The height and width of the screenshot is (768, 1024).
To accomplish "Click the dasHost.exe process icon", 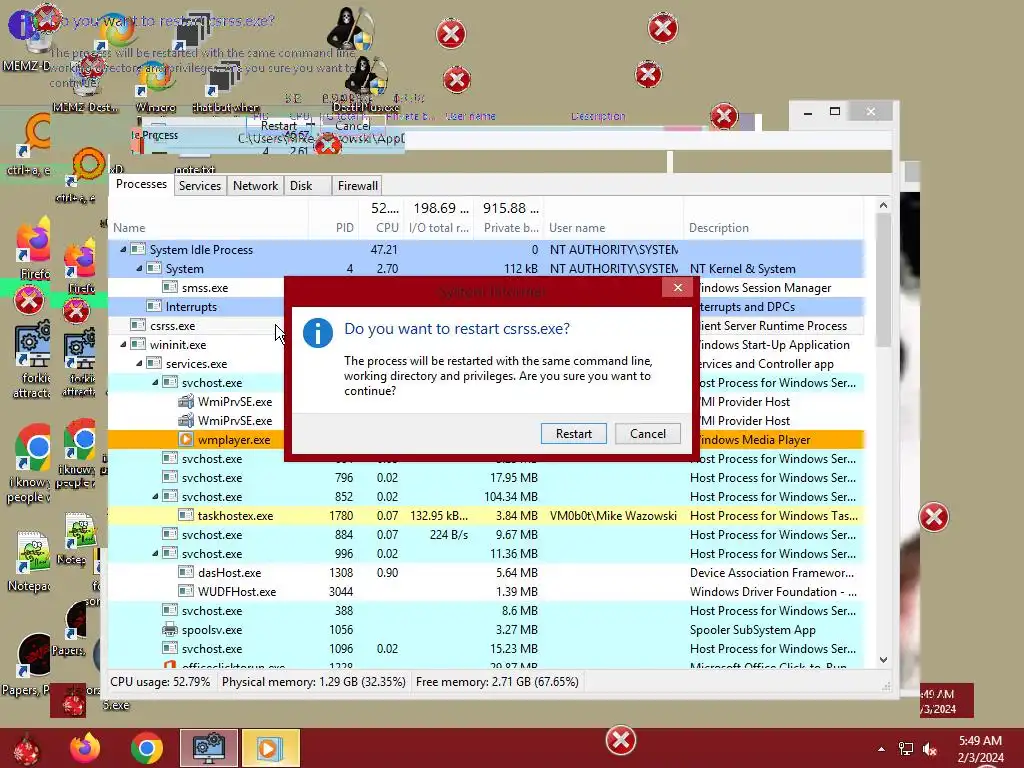I will 186,572.
